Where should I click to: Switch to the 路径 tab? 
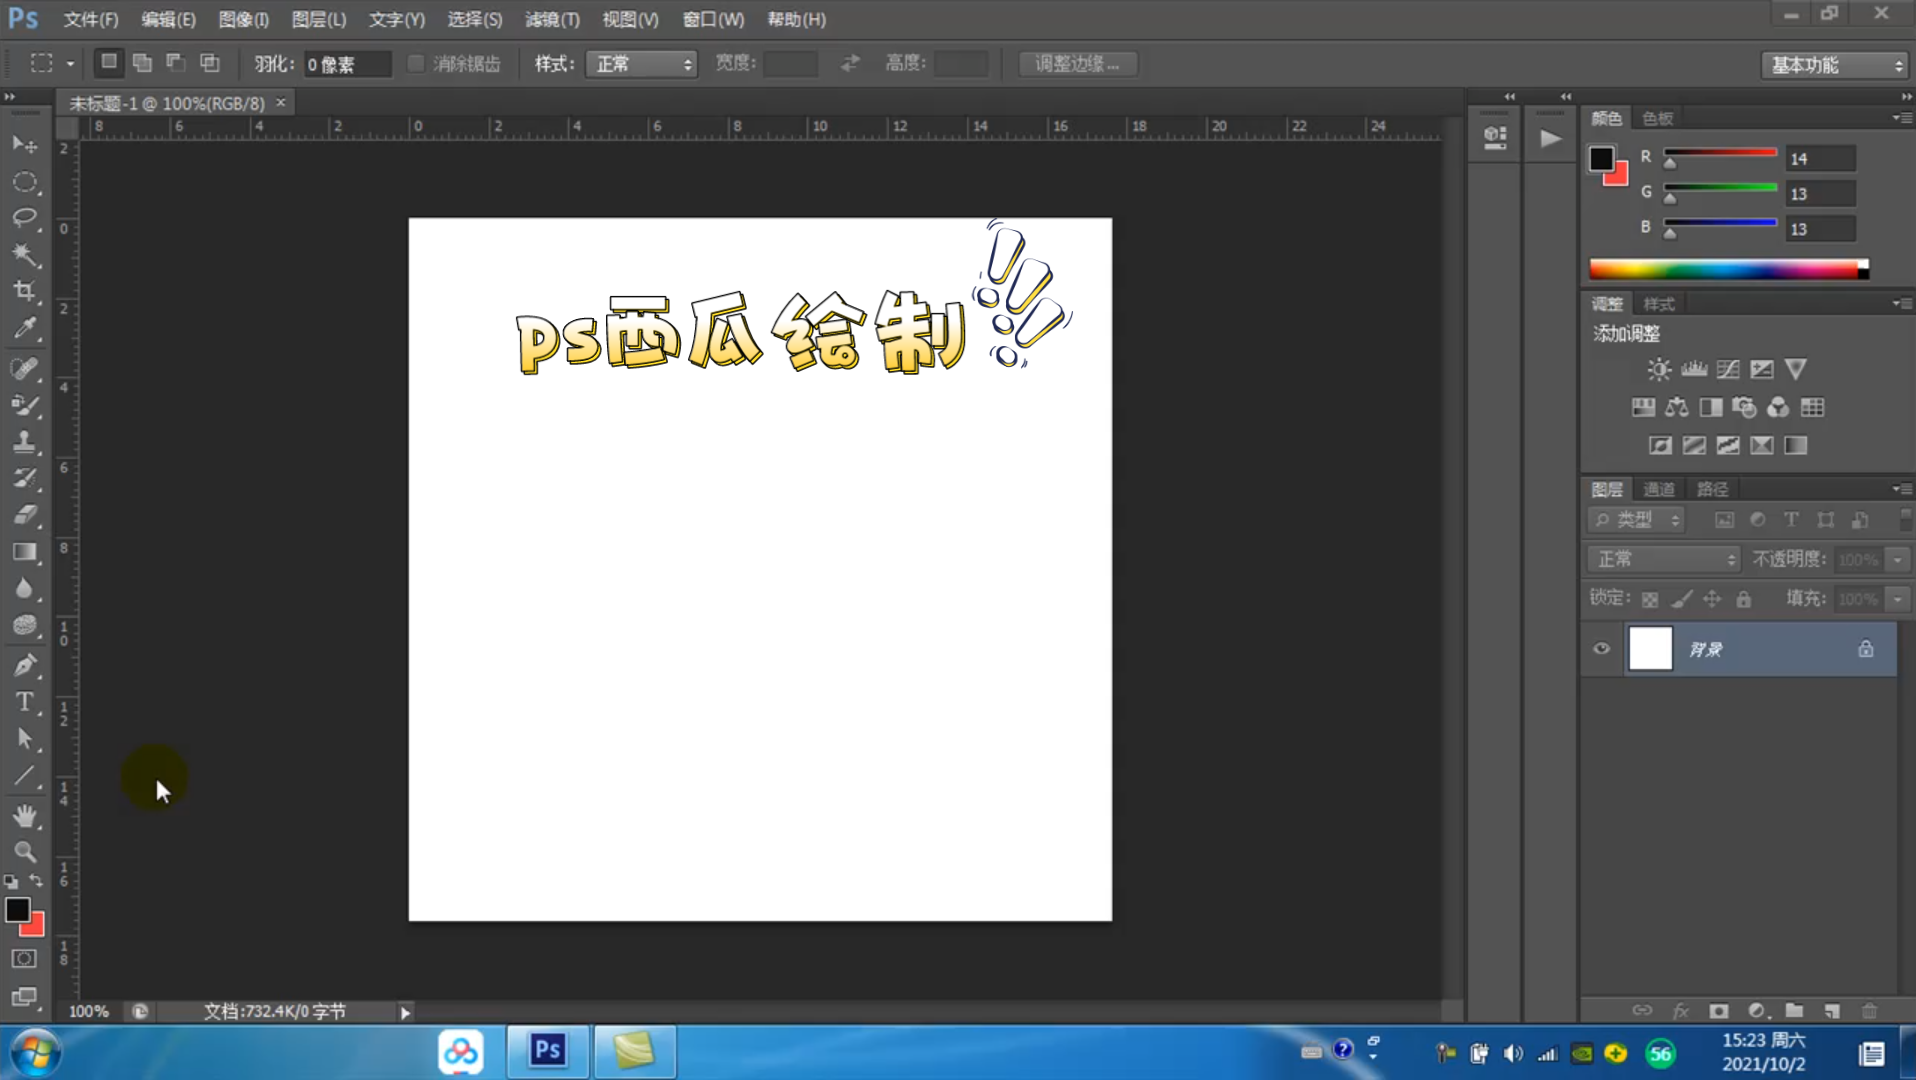click(x=1712, y=489)
